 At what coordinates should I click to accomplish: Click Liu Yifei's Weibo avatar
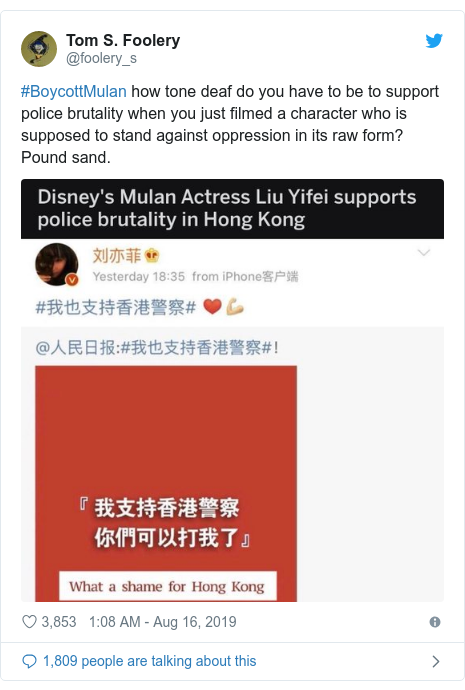57,264
